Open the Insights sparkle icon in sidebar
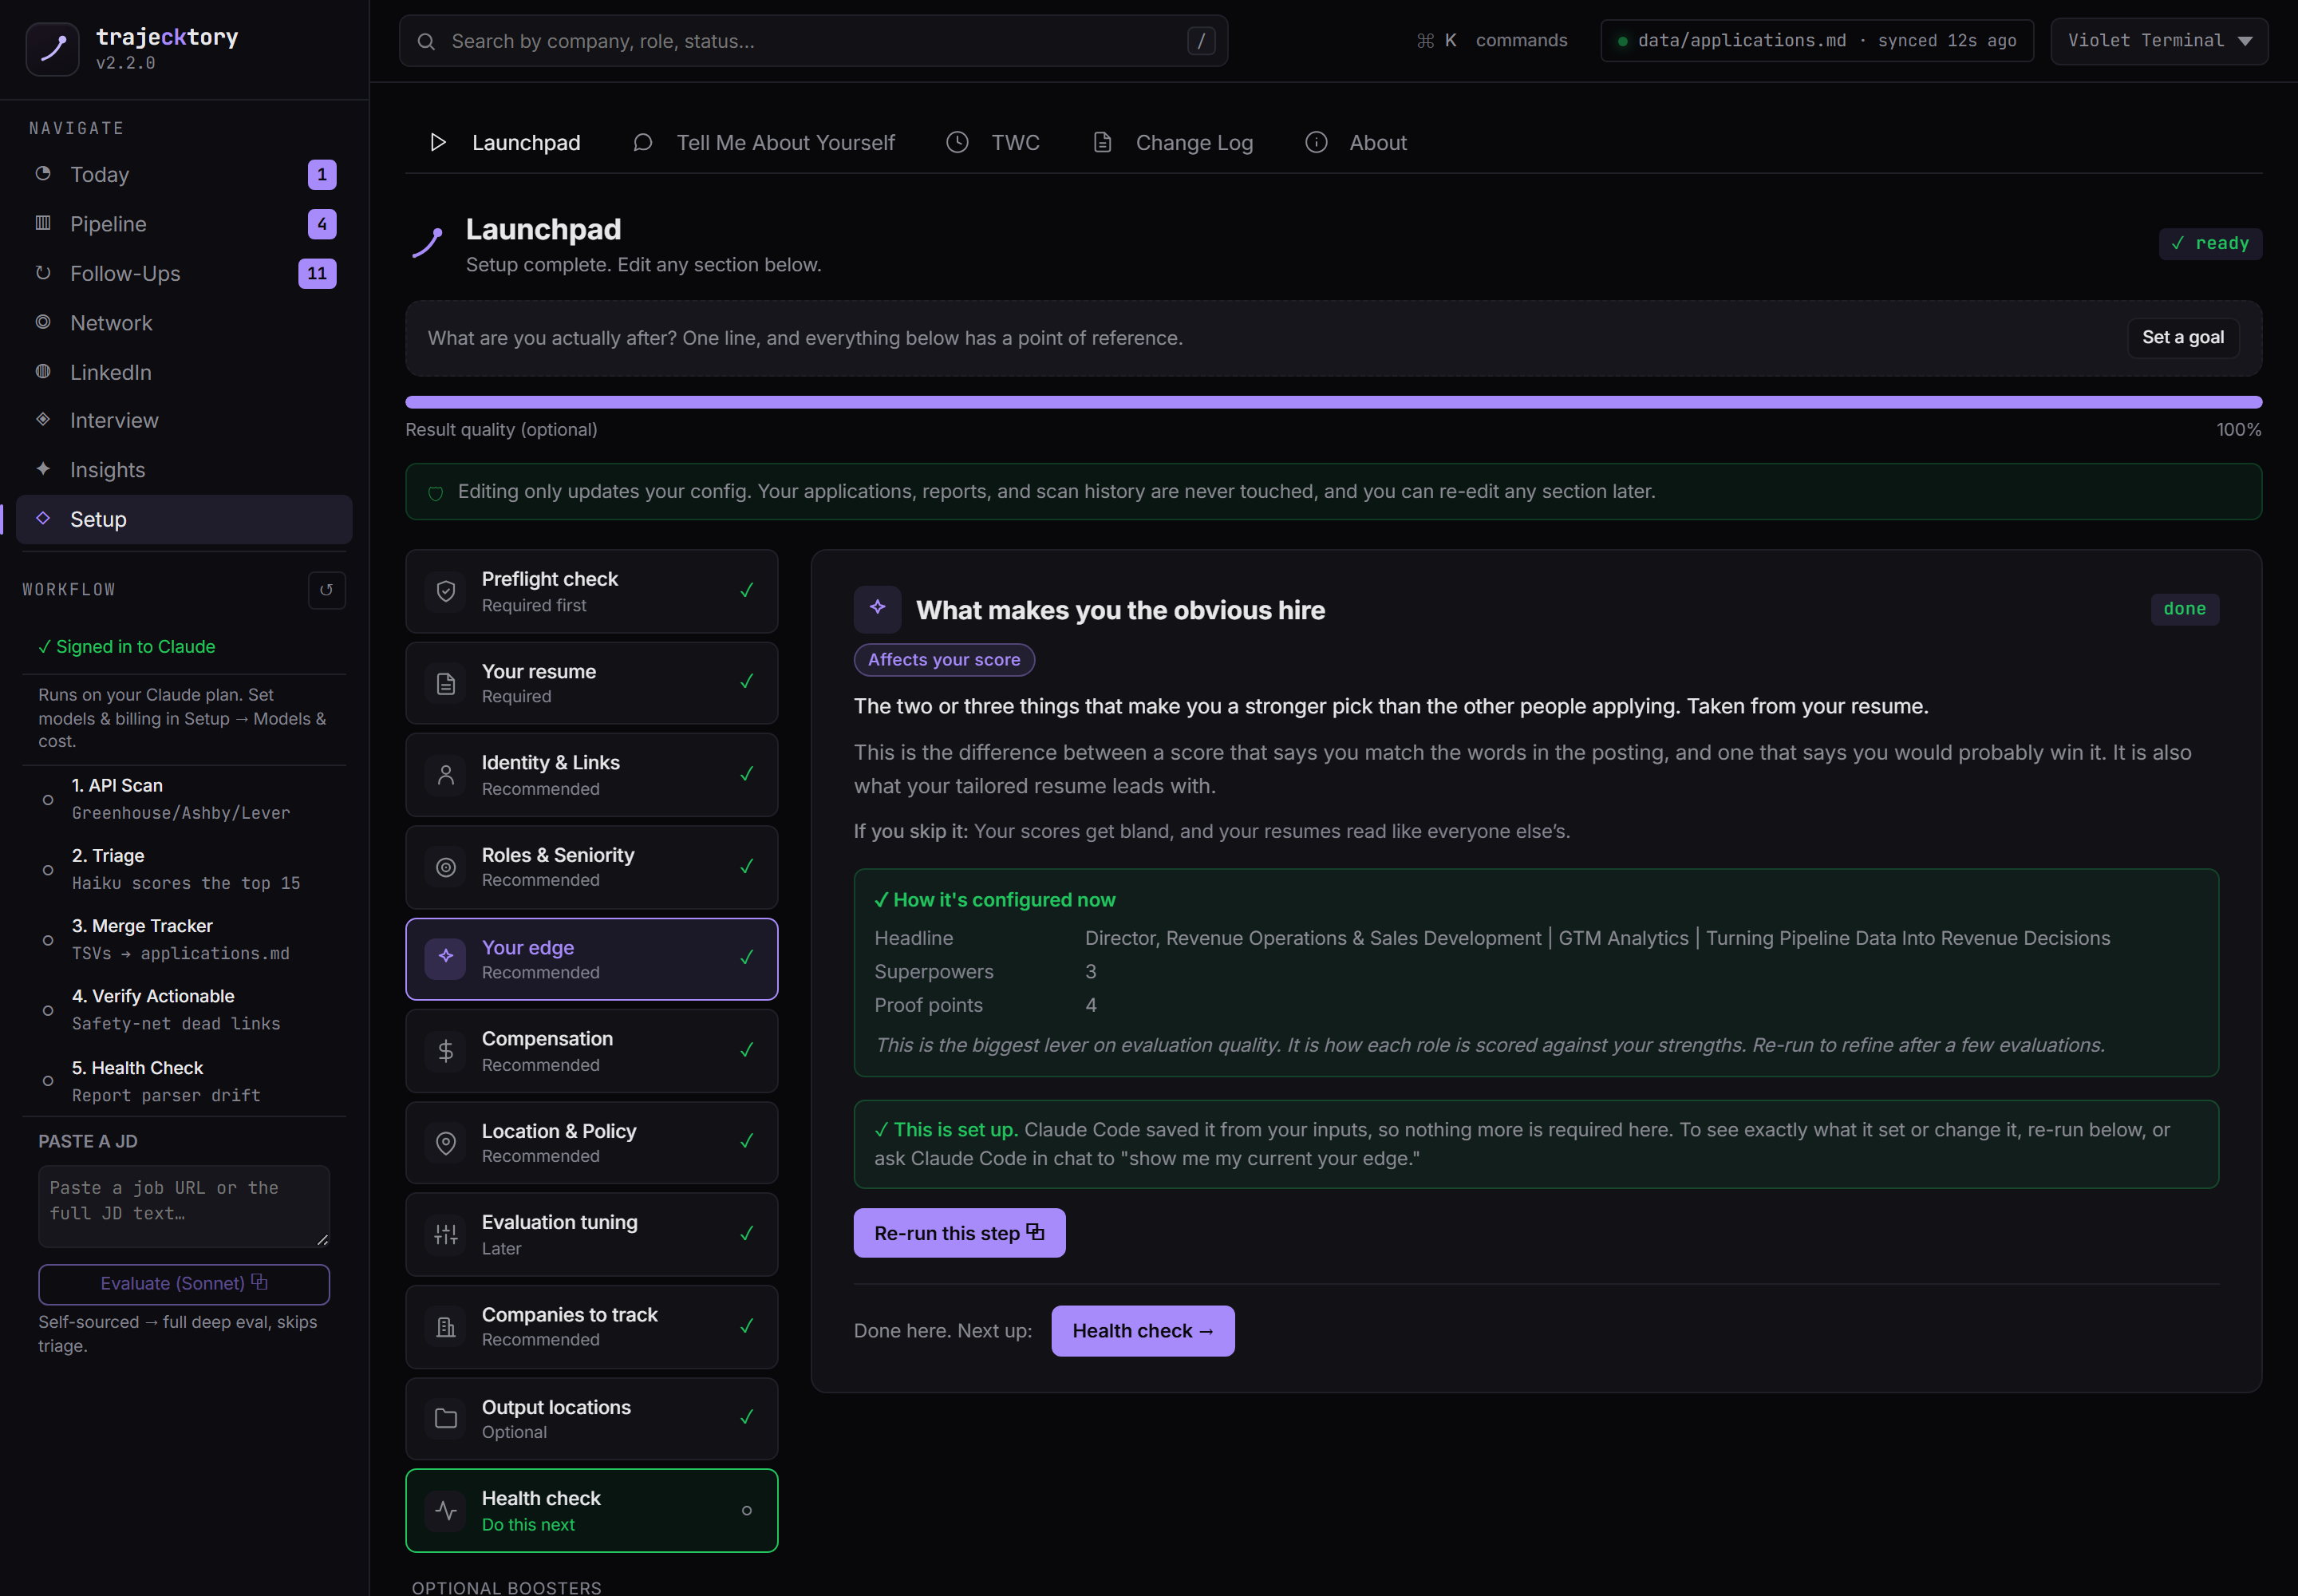Image resolution: width=2298 pixels, height=1596 pixels. (x=43, y=469)
